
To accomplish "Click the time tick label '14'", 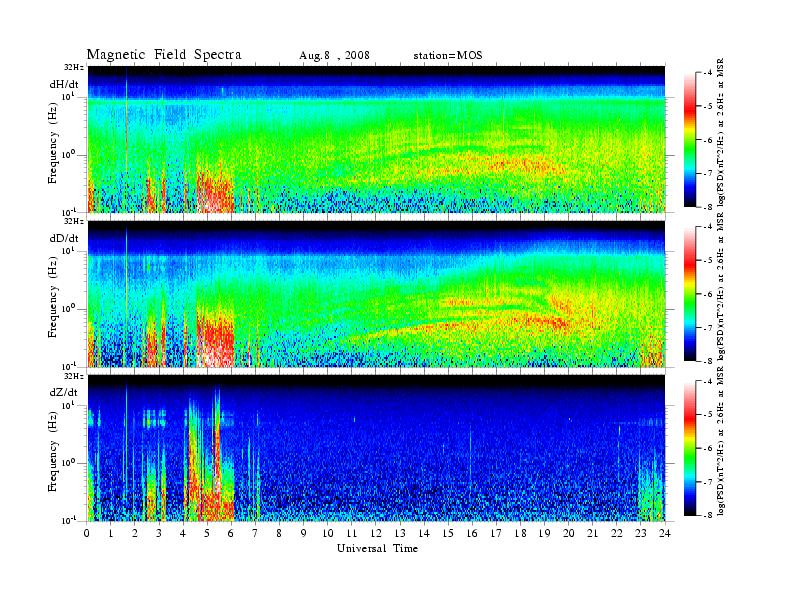I will click(424, 533).
